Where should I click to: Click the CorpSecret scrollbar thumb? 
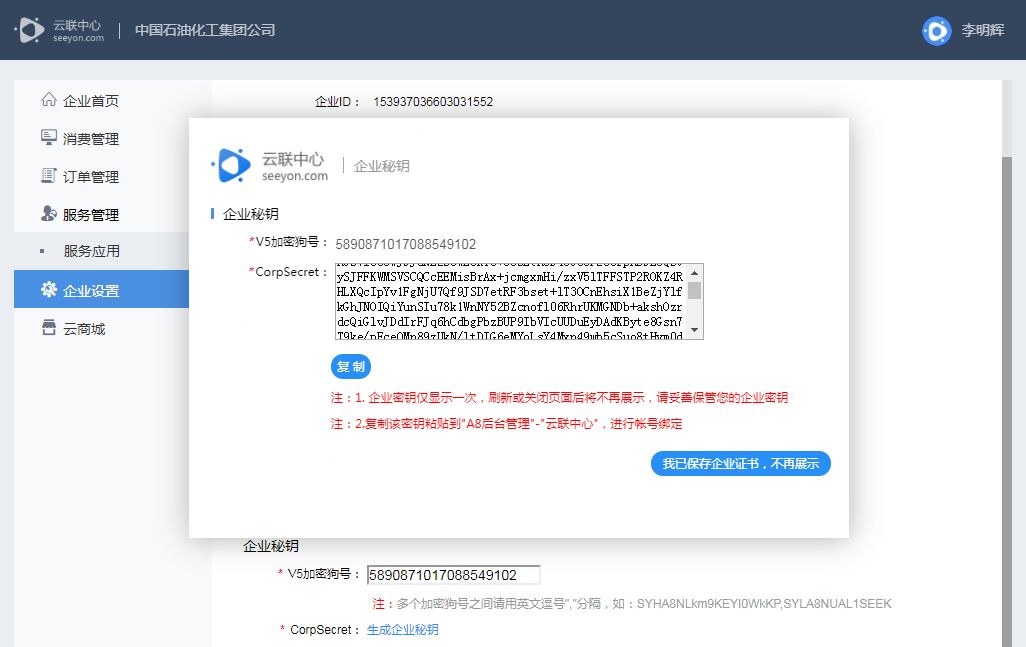coord(695,290)
